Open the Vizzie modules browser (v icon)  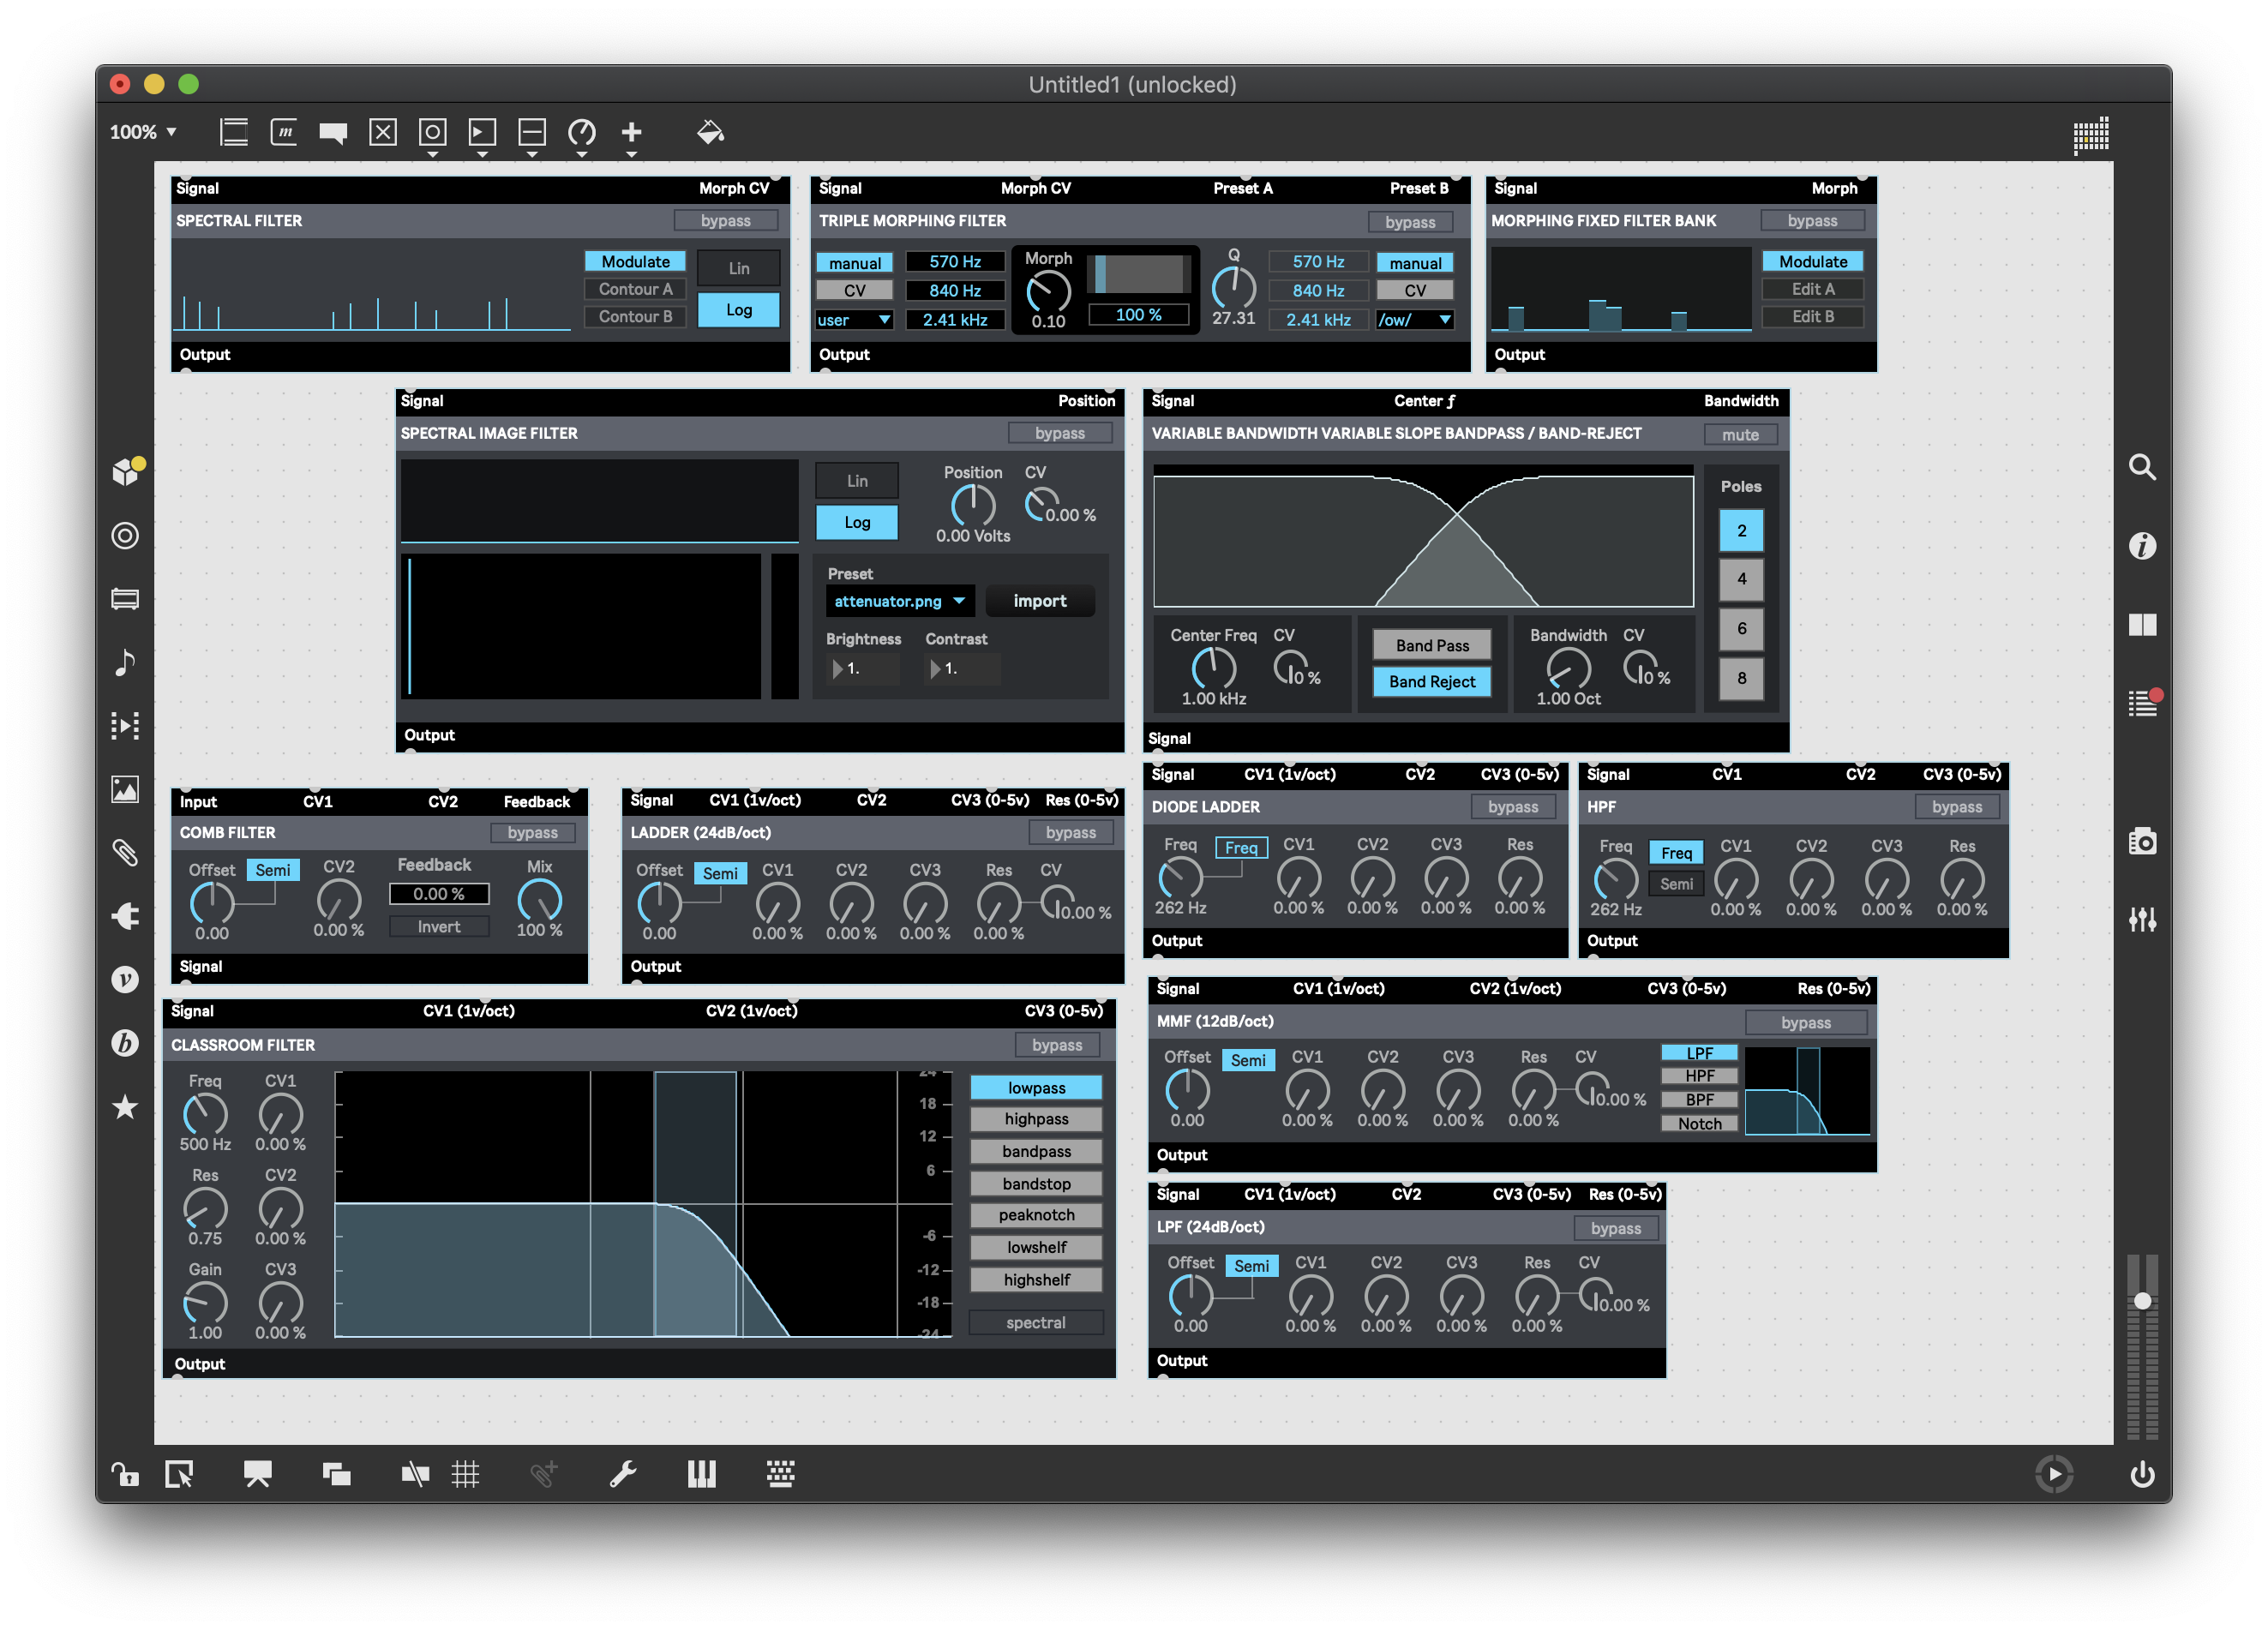coord(125,980)
